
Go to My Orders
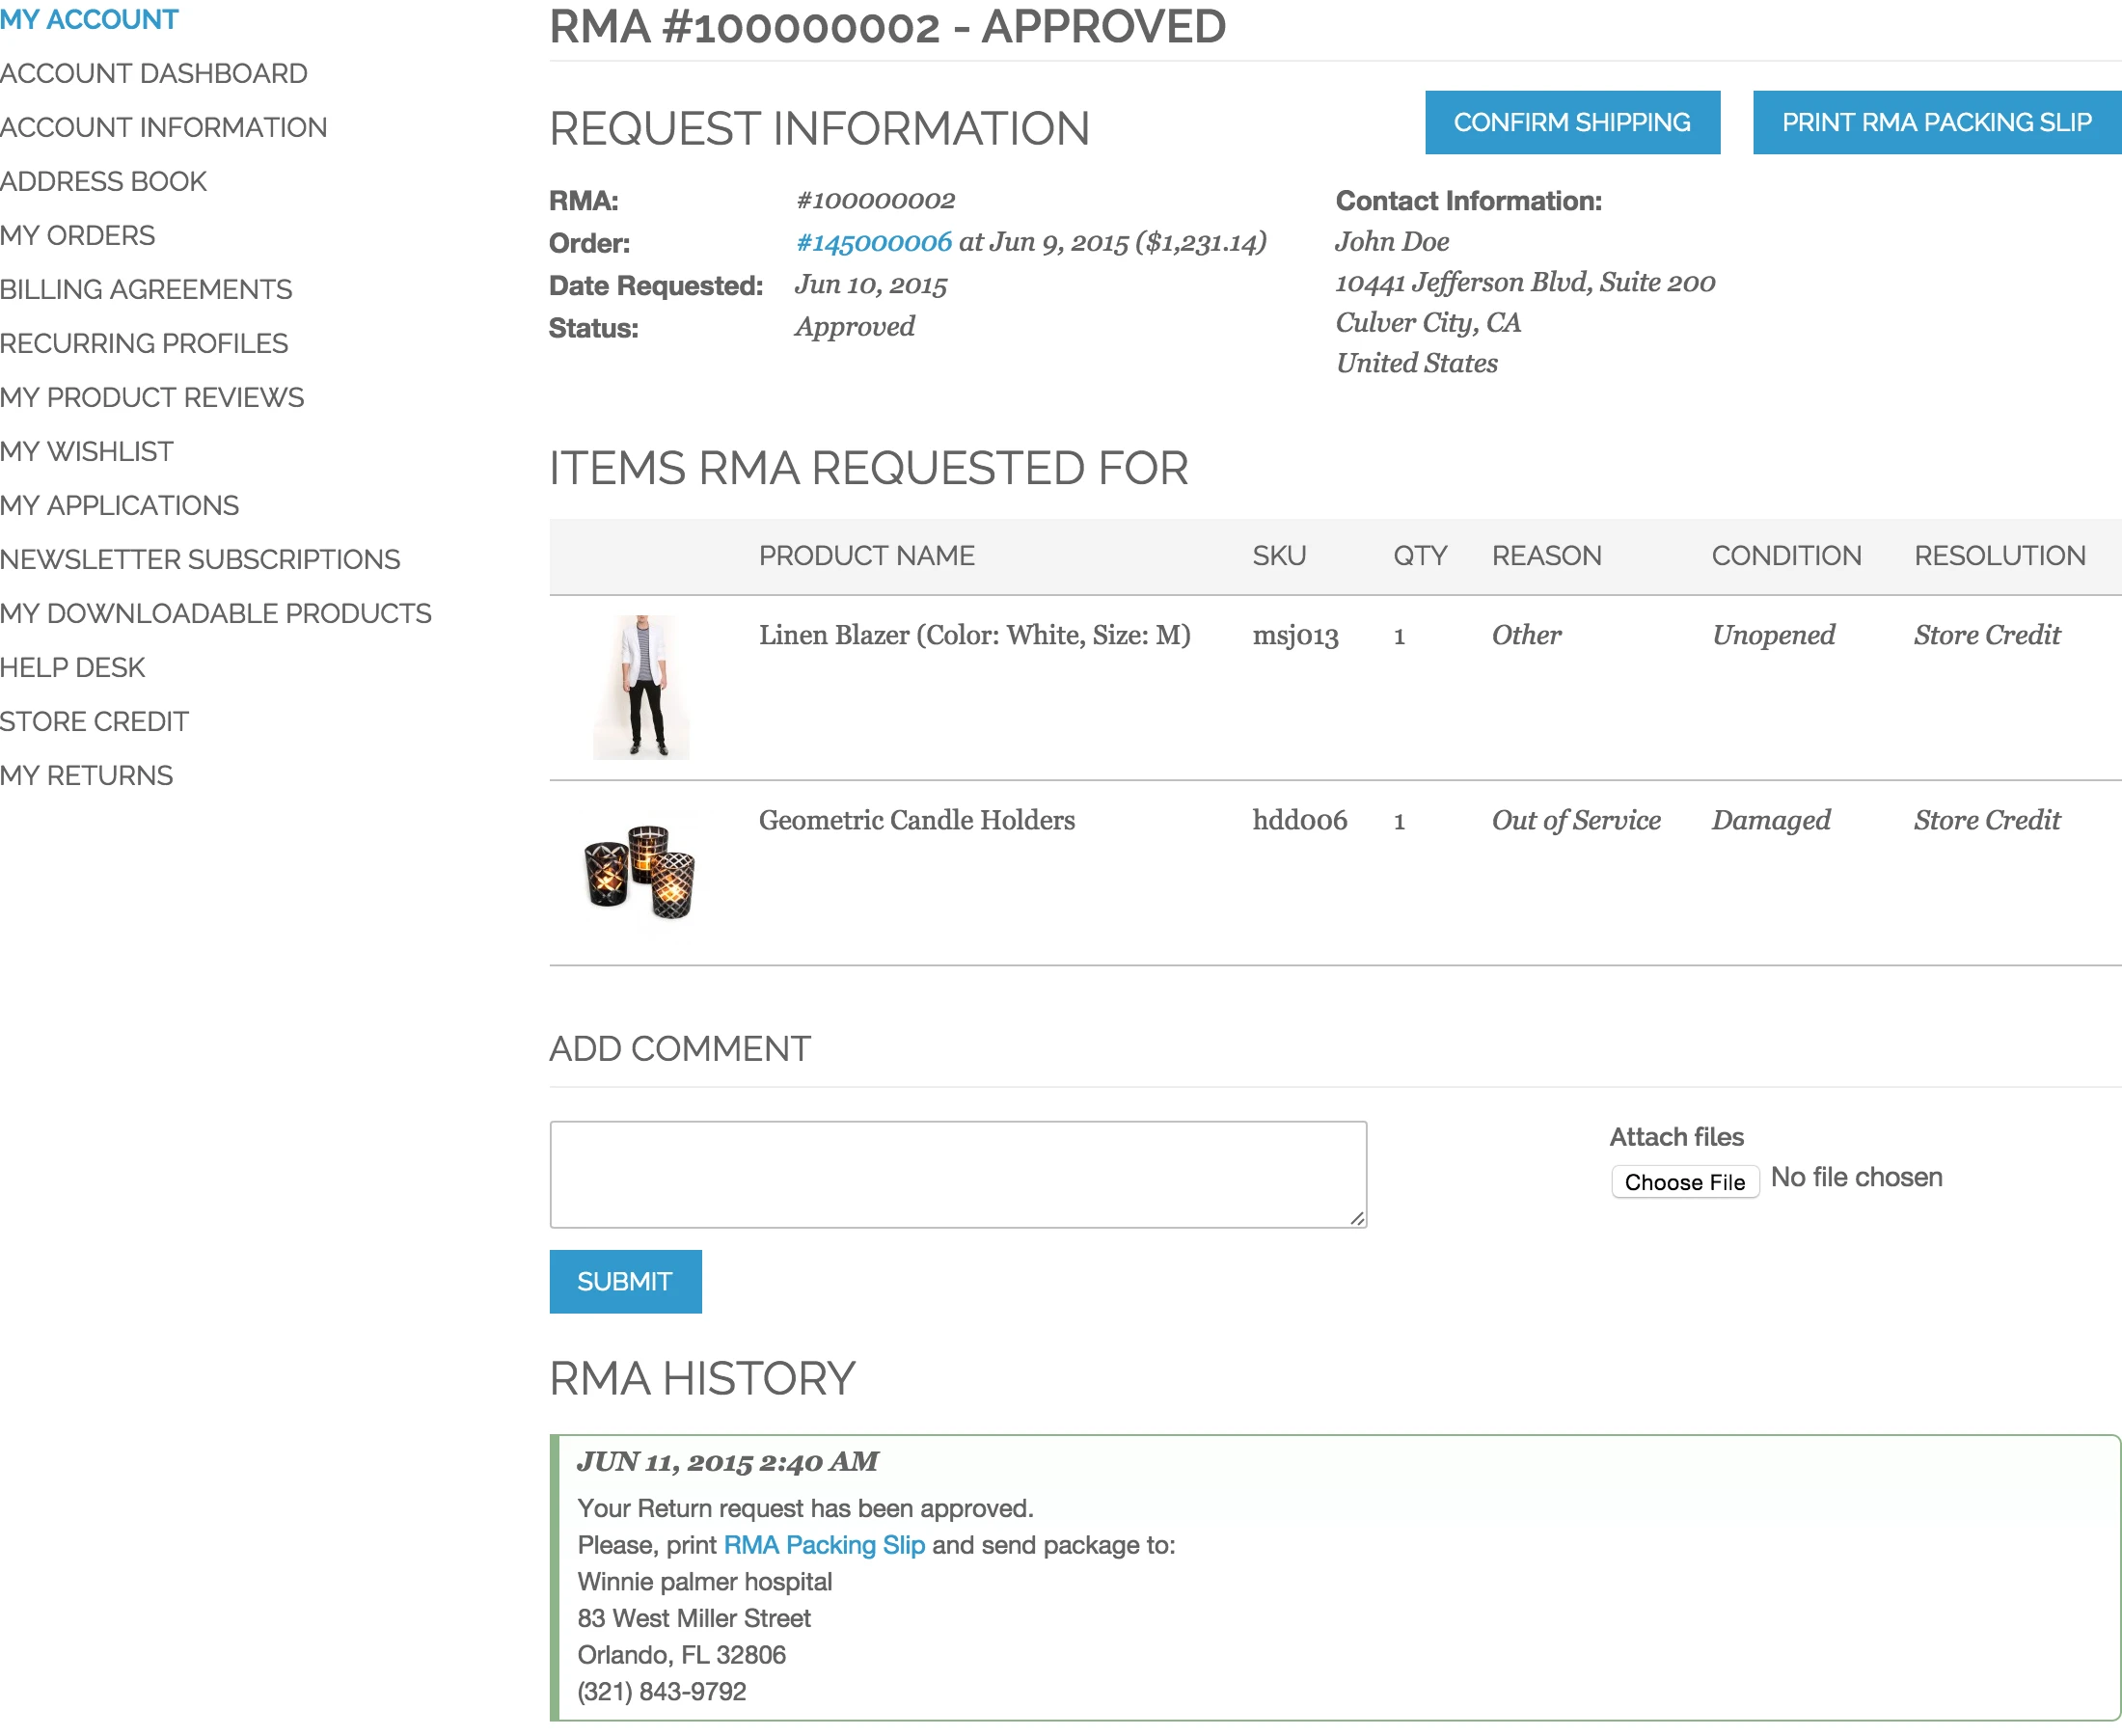pyautogui.click(x=78, y=235)
